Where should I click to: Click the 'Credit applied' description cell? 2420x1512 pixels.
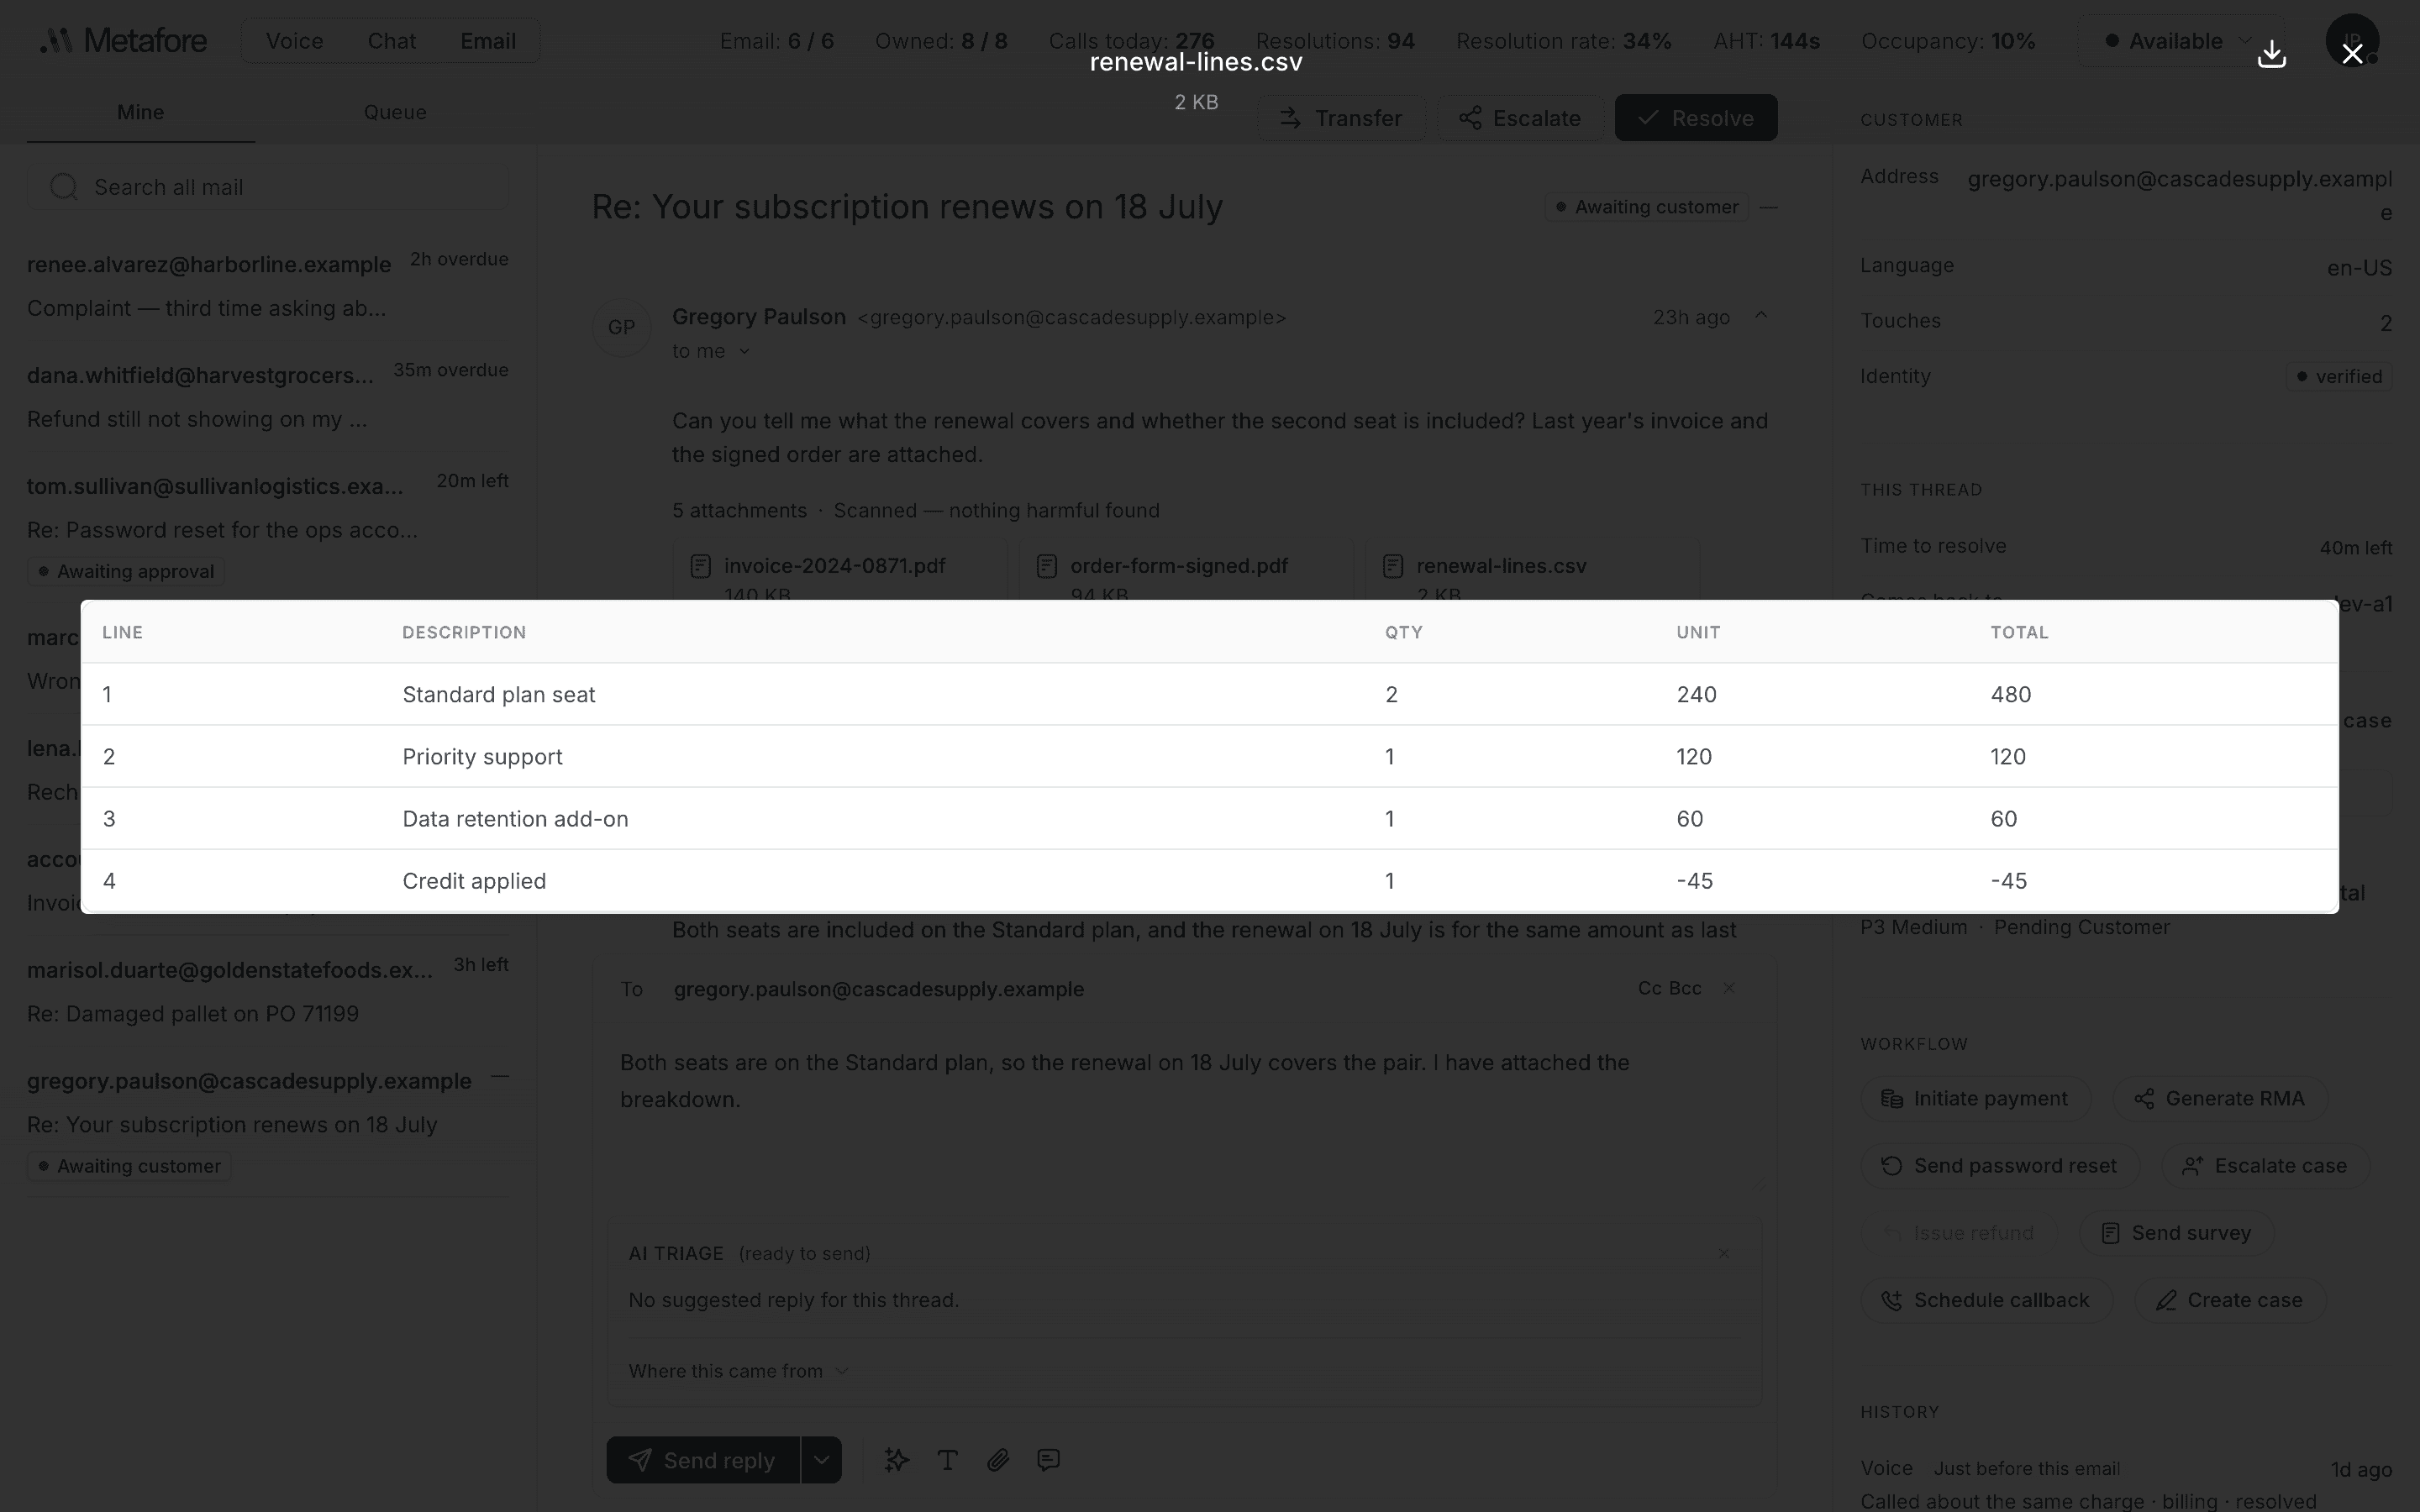point(474,881)
